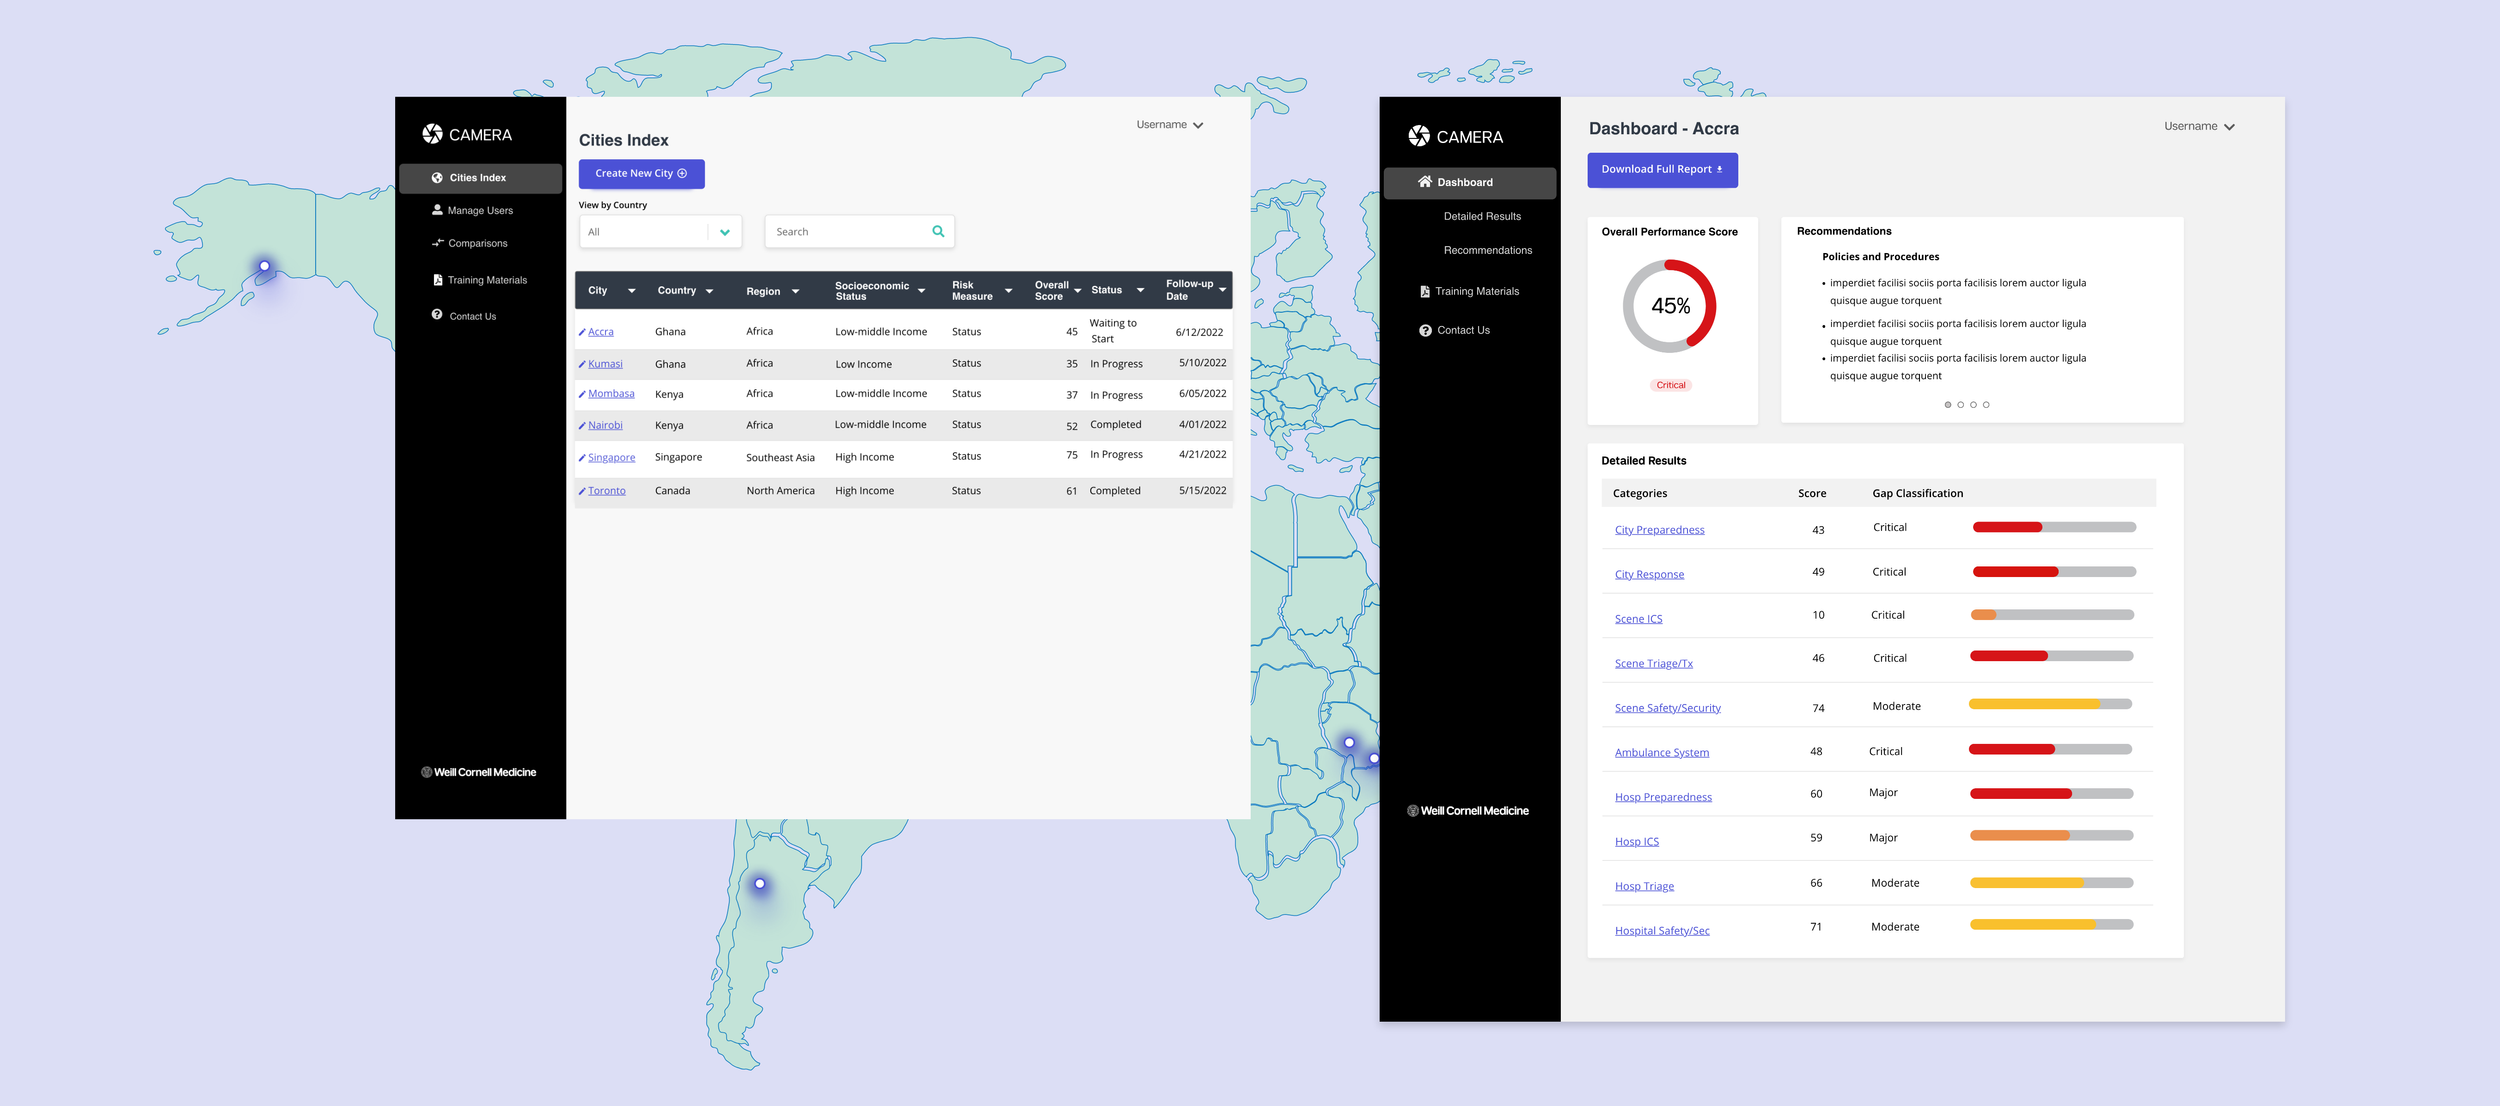2500x1106 pixels.
Task: Click the question mark icon by Contact Us in Dashboard sidebar
Action: (x=1425, y=330)
